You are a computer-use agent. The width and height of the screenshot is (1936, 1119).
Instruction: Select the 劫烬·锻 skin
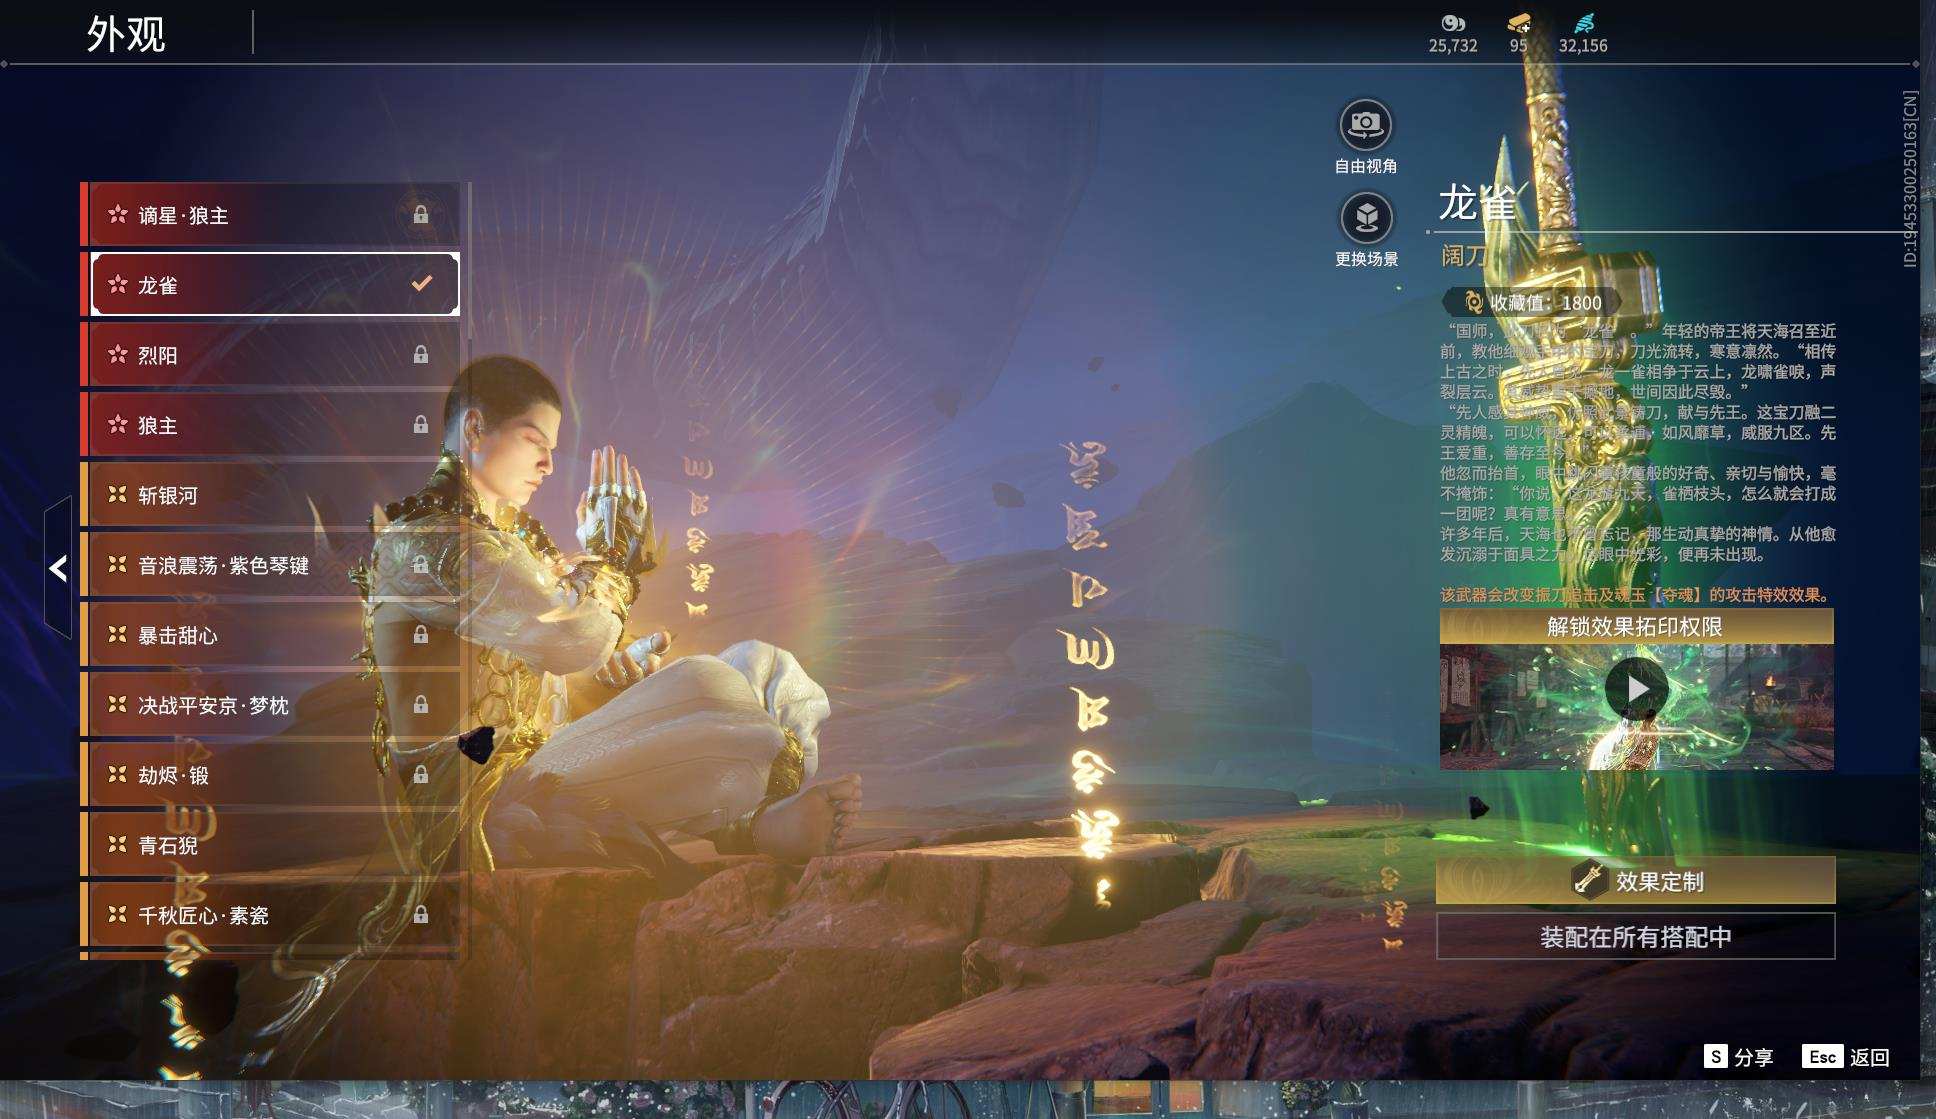(270, 775)
